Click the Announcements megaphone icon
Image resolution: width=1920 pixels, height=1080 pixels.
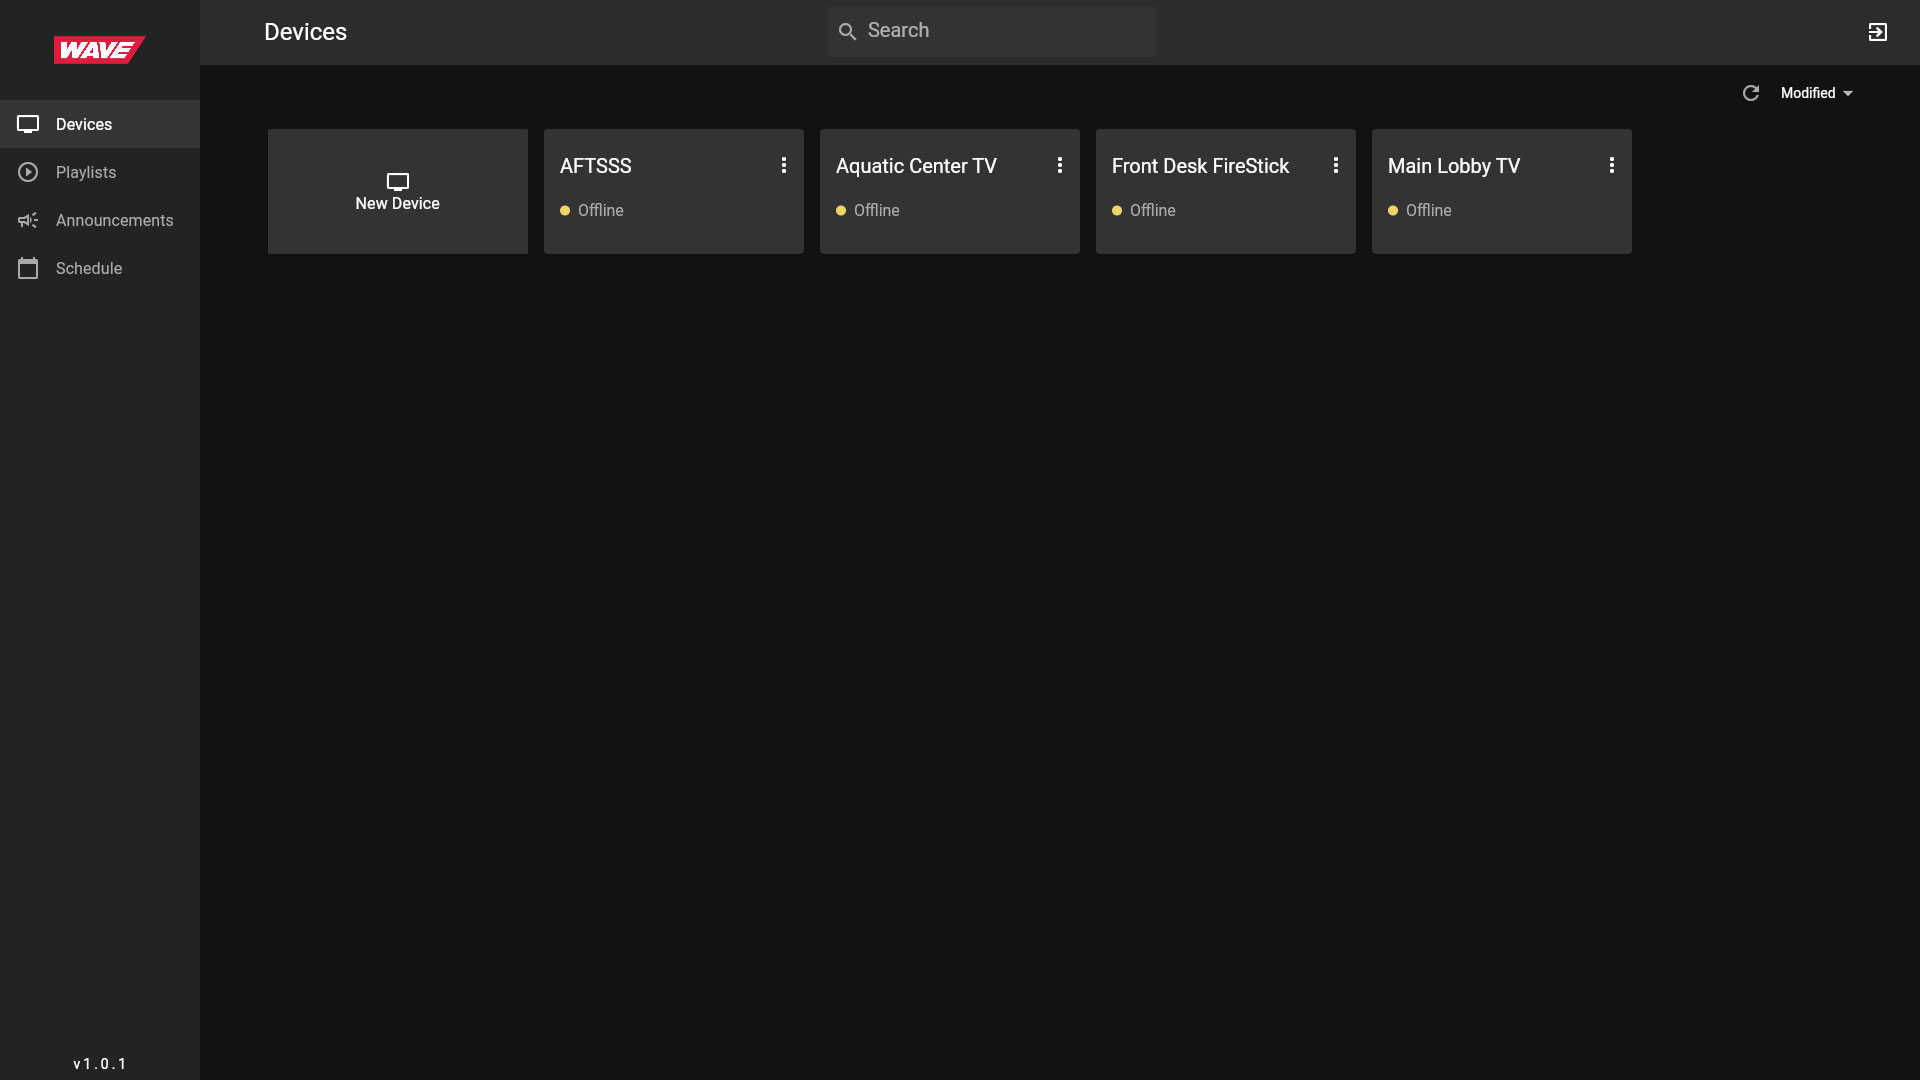28,220
